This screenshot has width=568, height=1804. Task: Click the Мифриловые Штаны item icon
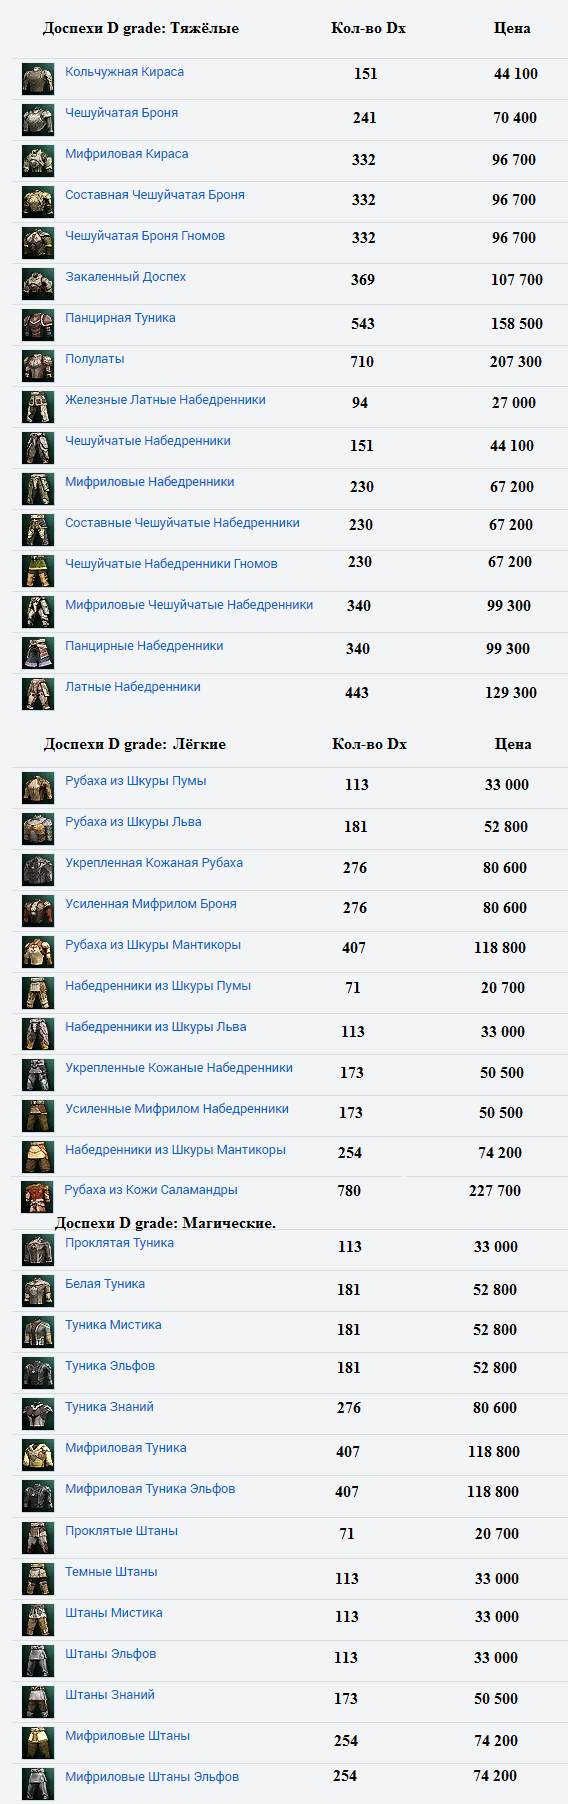(38, 1743)
